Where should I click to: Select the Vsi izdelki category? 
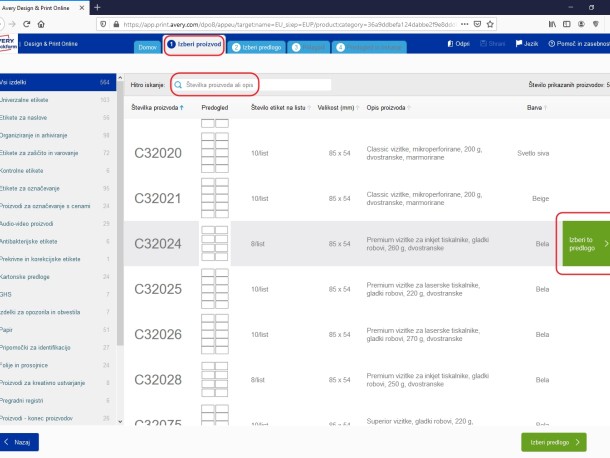(58, 82)
